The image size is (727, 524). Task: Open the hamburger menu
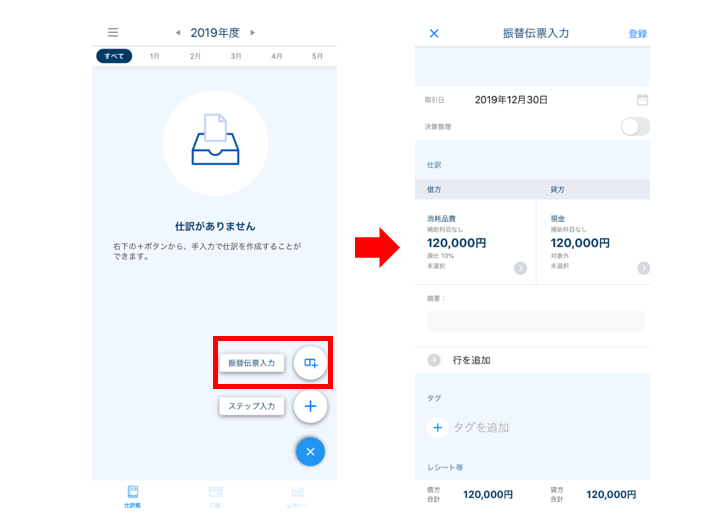click(113, 33)
